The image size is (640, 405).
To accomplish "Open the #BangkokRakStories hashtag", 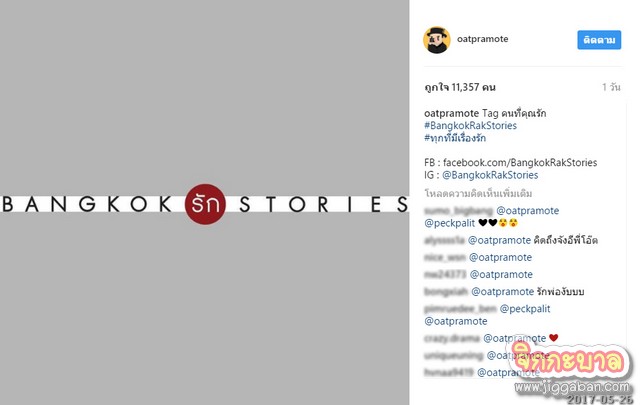I will pos(470,125).
